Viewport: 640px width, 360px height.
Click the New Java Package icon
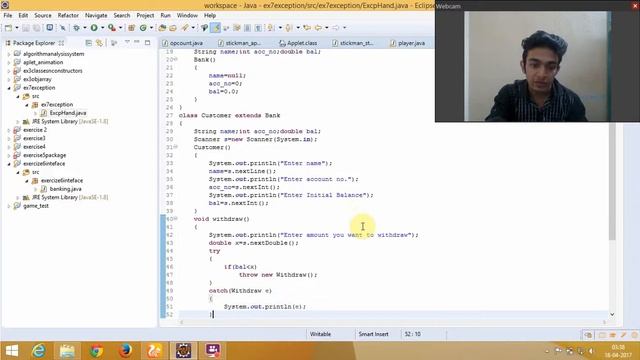point(131,28)
